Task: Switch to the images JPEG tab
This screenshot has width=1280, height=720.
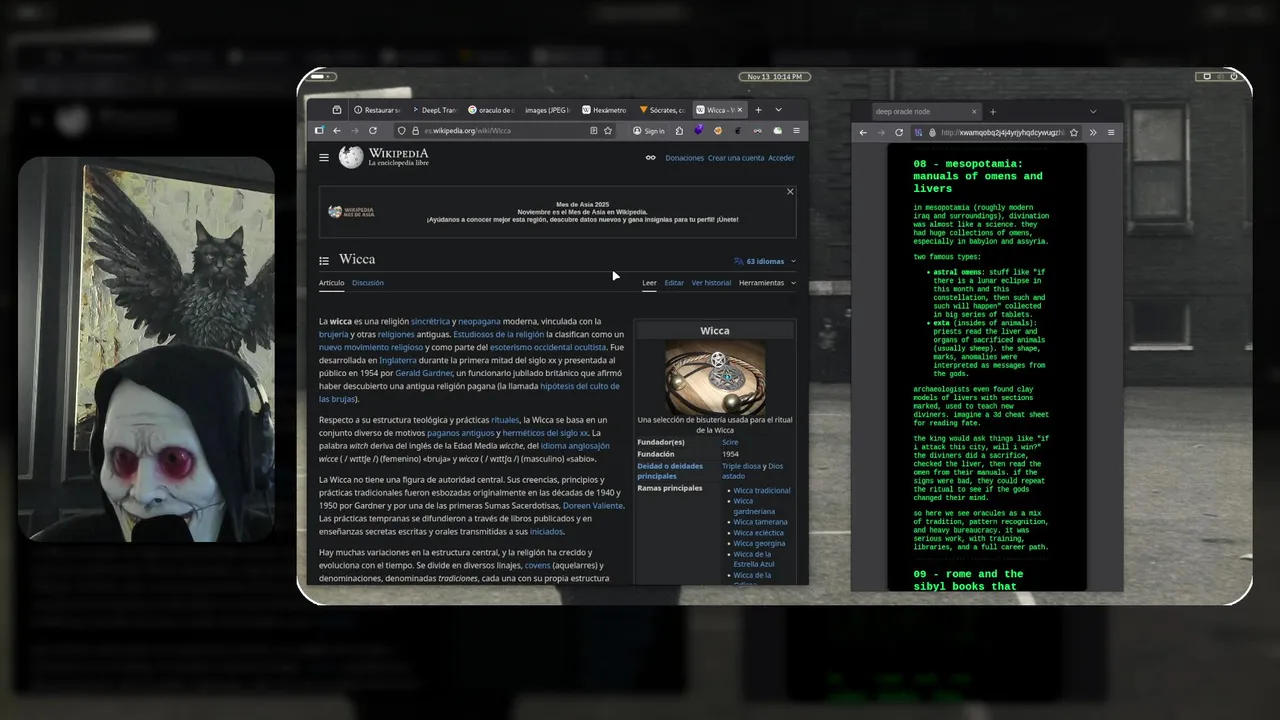Action: tap(548, 110)
